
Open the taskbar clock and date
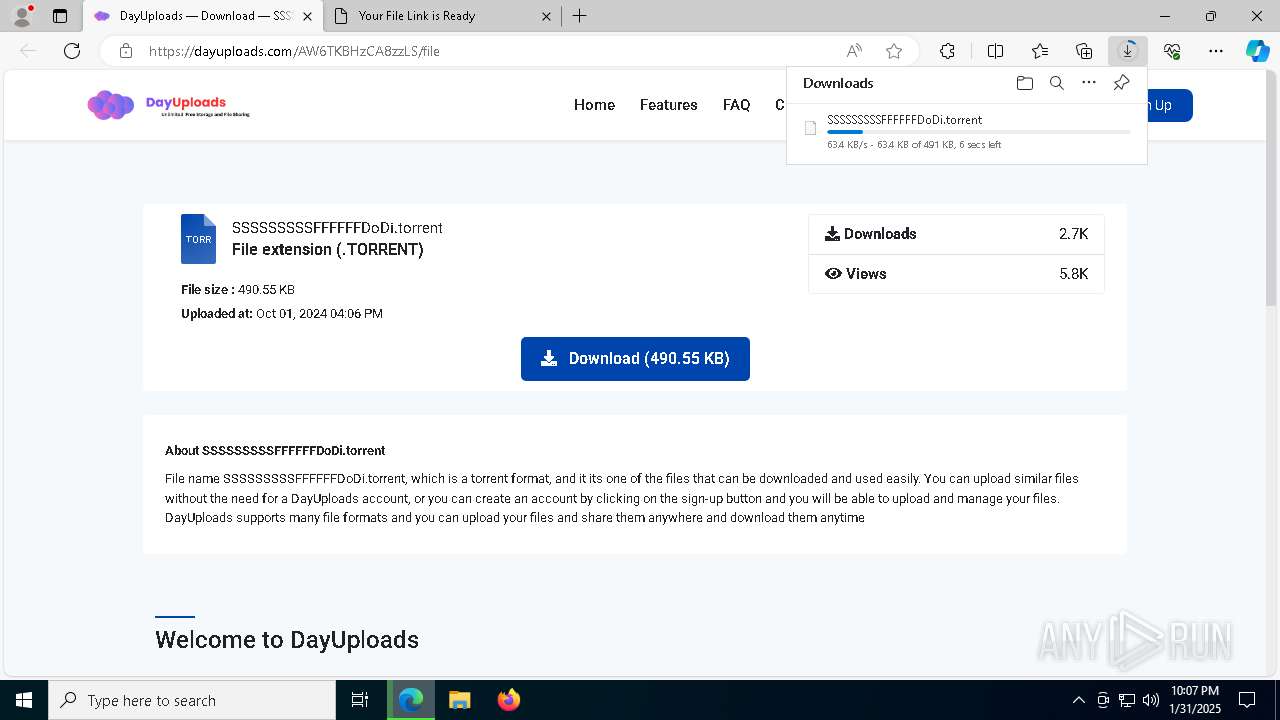pos(1195,700)
